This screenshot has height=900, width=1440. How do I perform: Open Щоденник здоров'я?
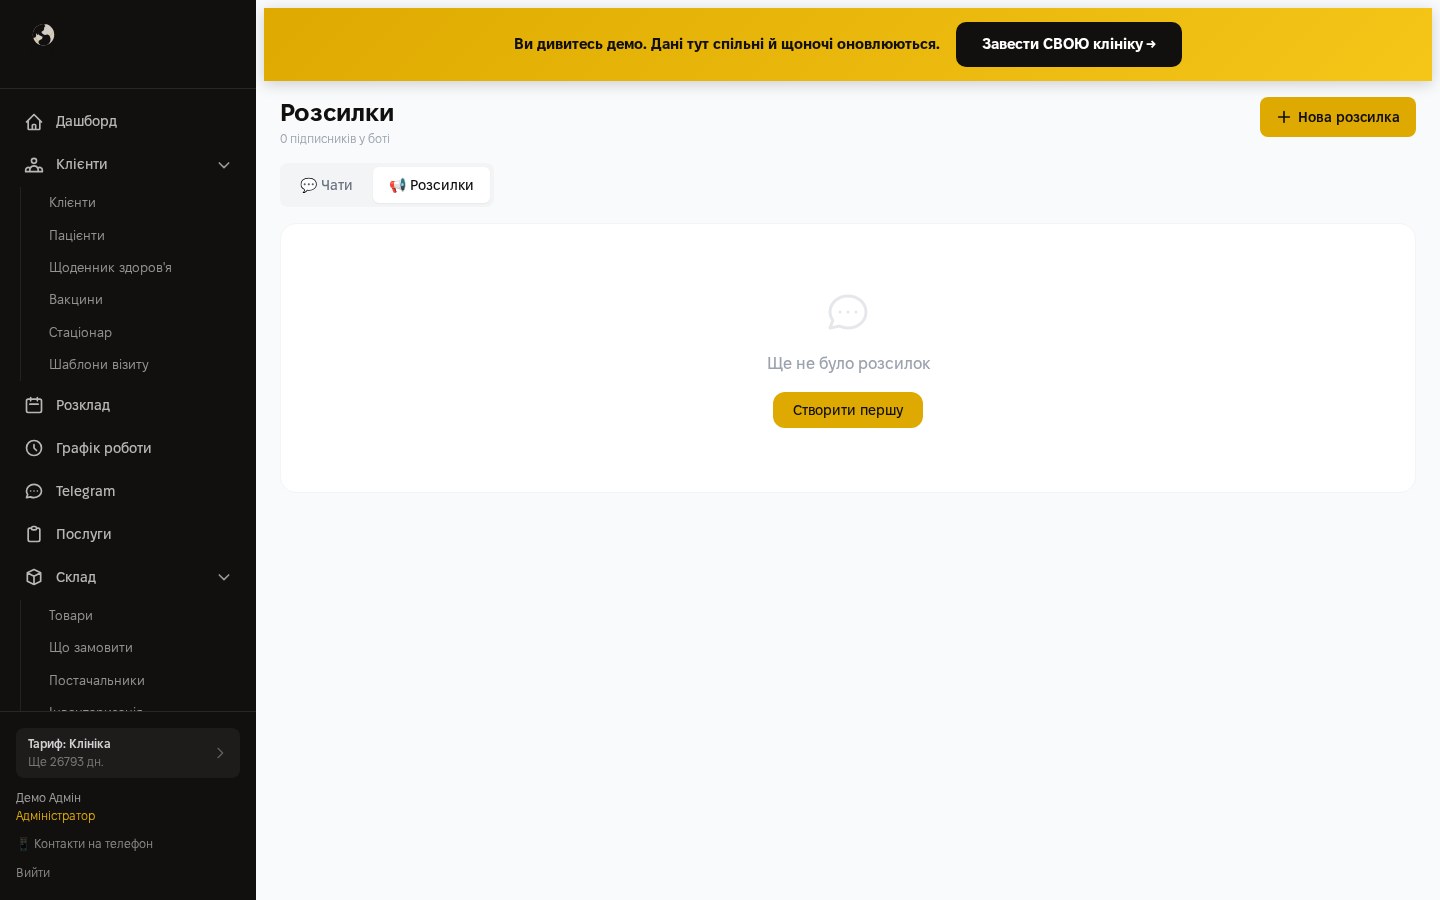pyautogui.click(x=110, y=268)
